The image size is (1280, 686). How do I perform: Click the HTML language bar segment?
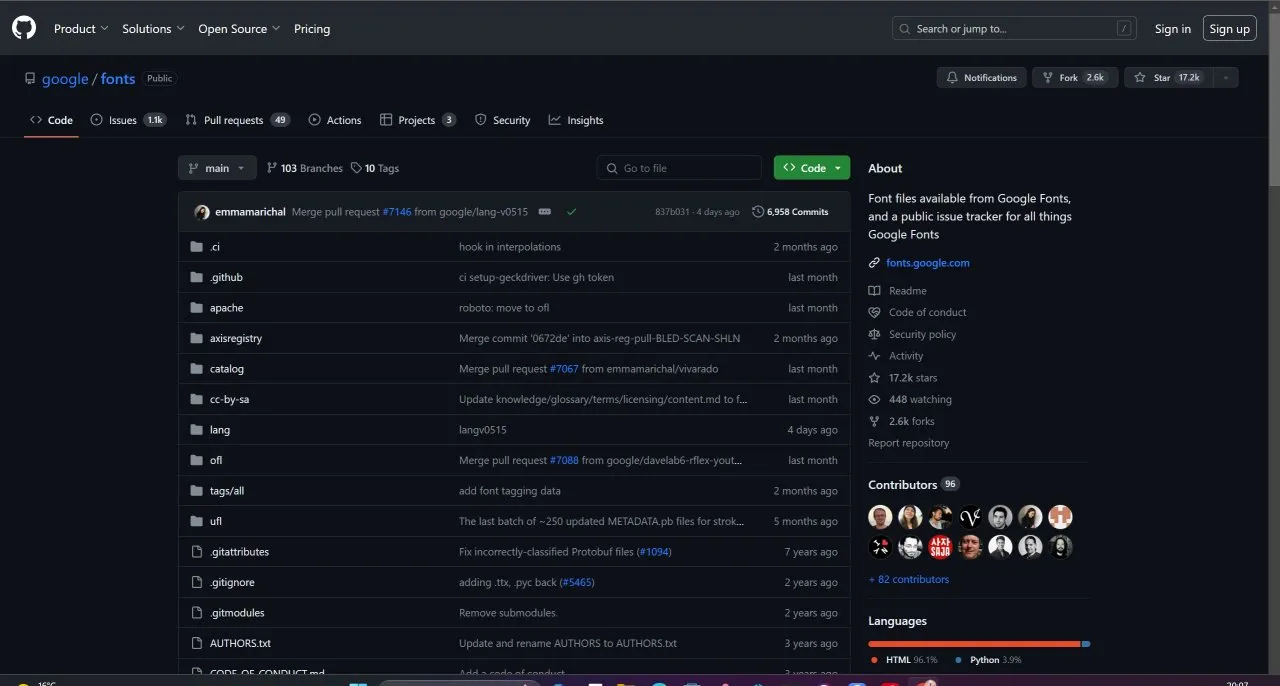click(974, 644)
